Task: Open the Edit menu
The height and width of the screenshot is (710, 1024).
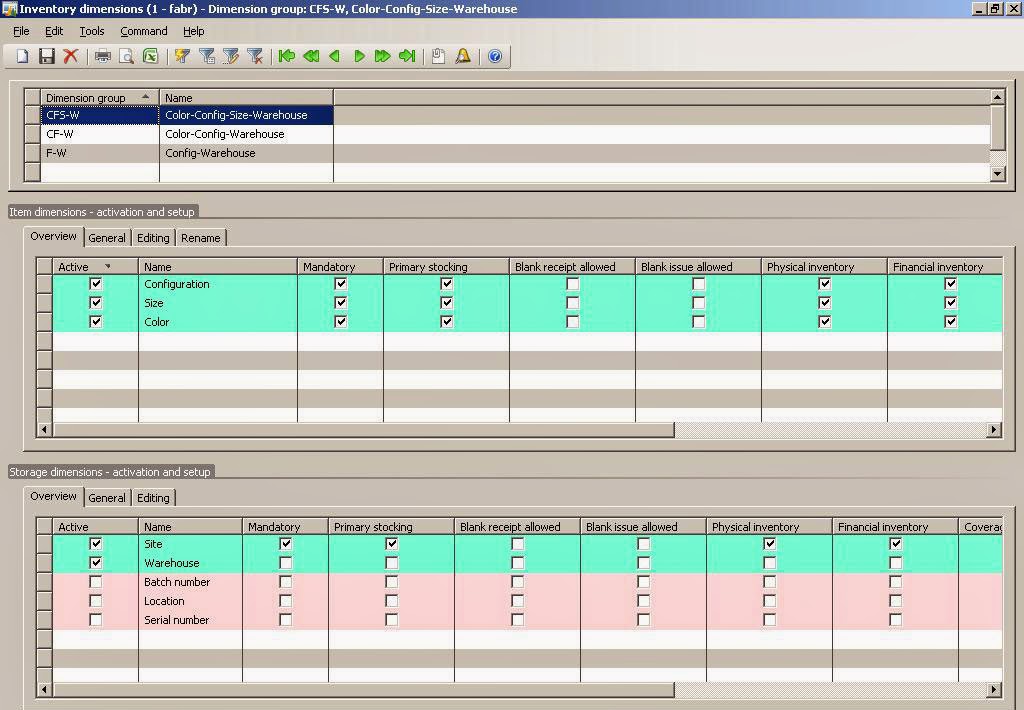Action: tap(54, 31)
